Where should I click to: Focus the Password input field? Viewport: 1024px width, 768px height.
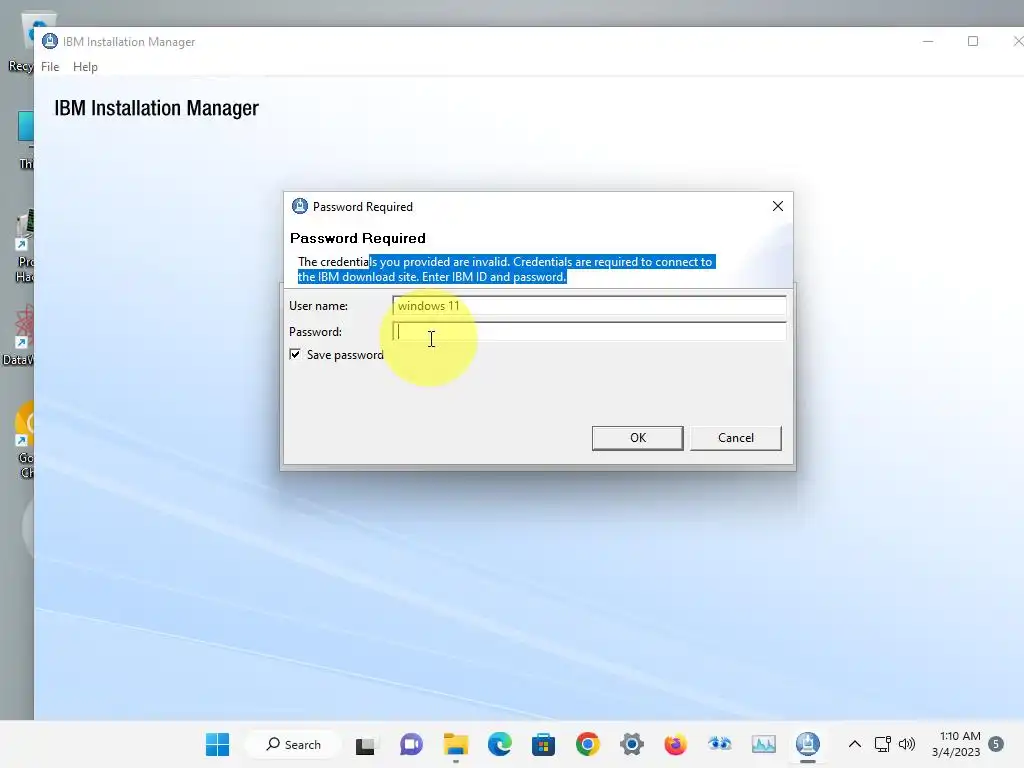click(x=589, y=332)
